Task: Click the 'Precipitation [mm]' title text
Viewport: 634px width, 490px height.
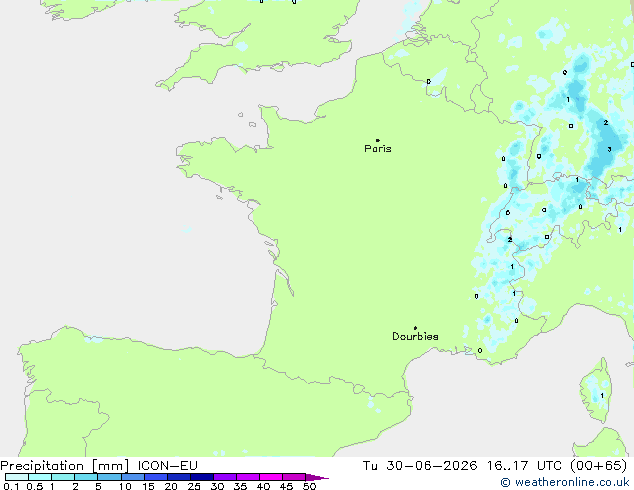Action: pyautogui.click(x=65, y=466)
